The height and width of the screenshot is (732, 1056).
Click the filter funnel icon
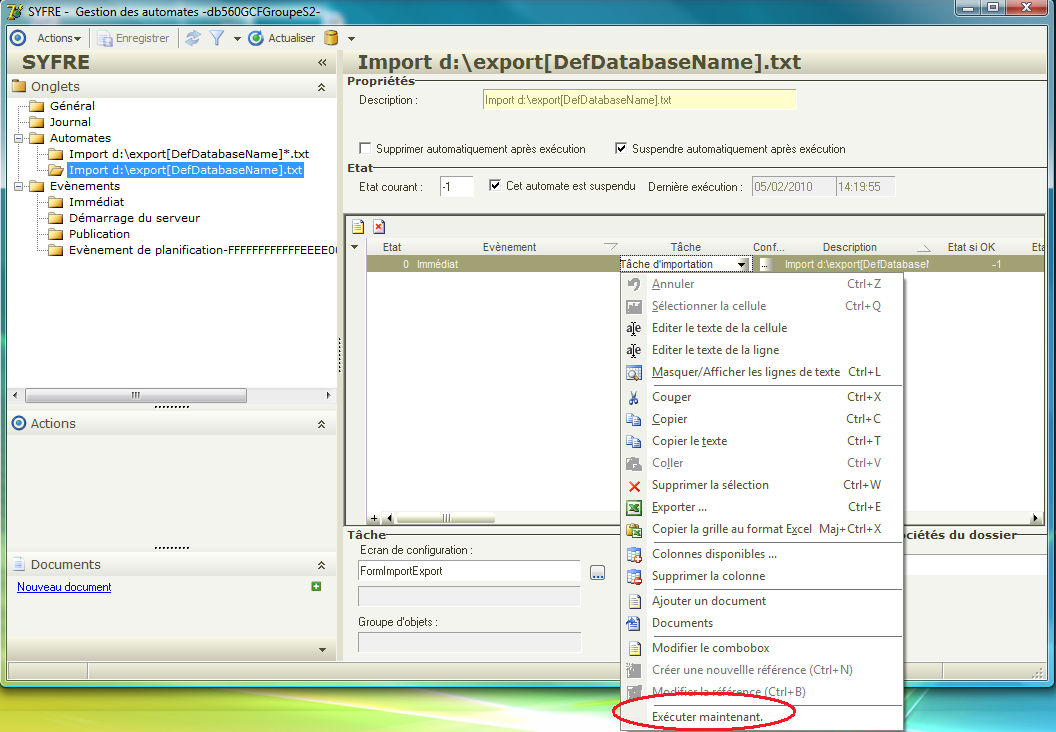coord(216,38)
